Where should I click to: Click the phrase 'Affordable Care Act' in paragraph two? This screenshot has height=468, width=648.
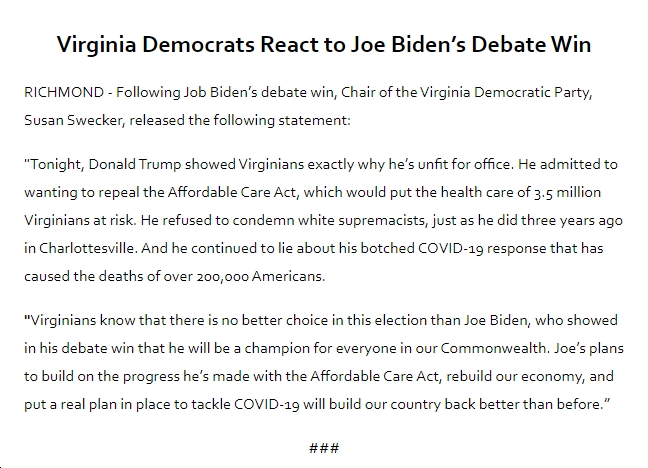point(232,192)
